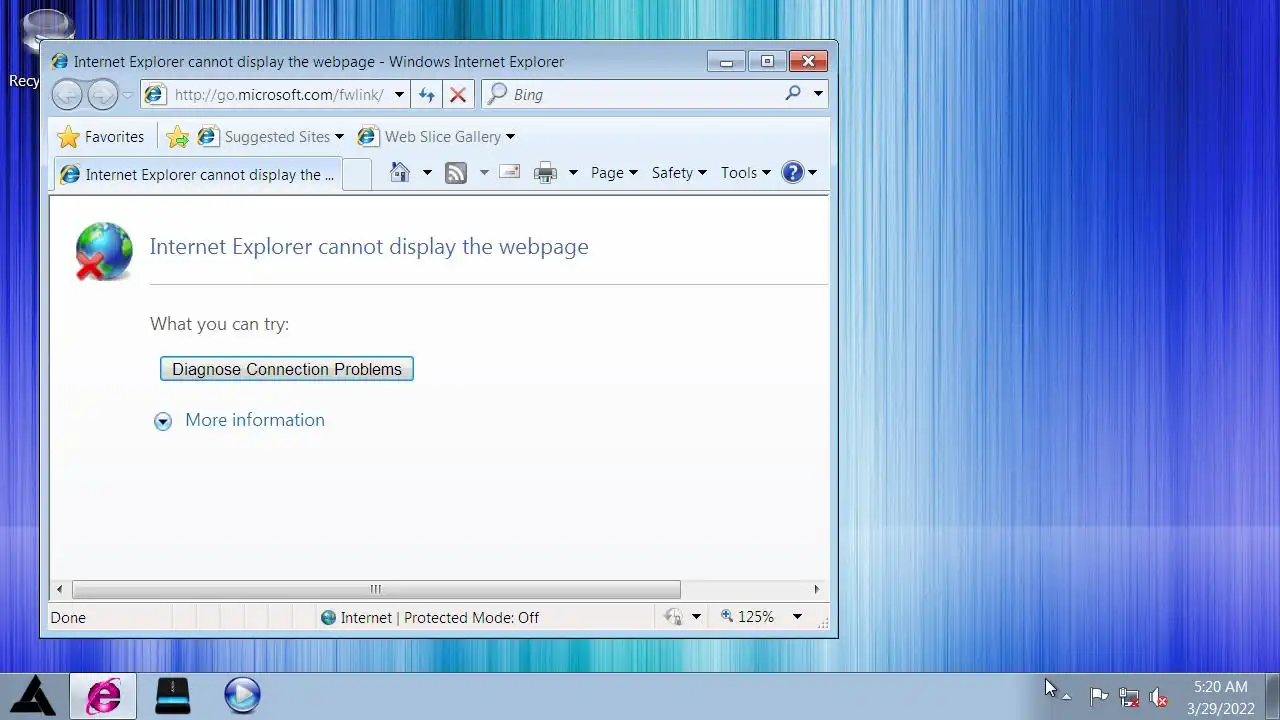The height and width of the screenshot is (720, 1280).
Task: Select the Internet Explorer cannot display tab
Action: click(x=197, y=174)
